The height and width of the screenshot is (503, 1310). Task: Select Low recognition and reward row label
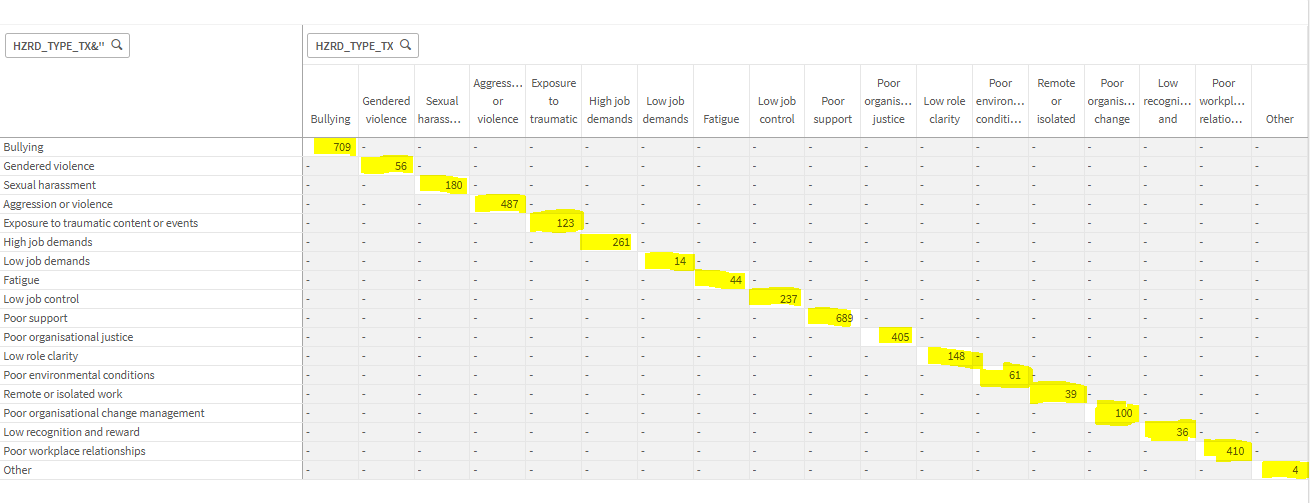tap(72, 432)
